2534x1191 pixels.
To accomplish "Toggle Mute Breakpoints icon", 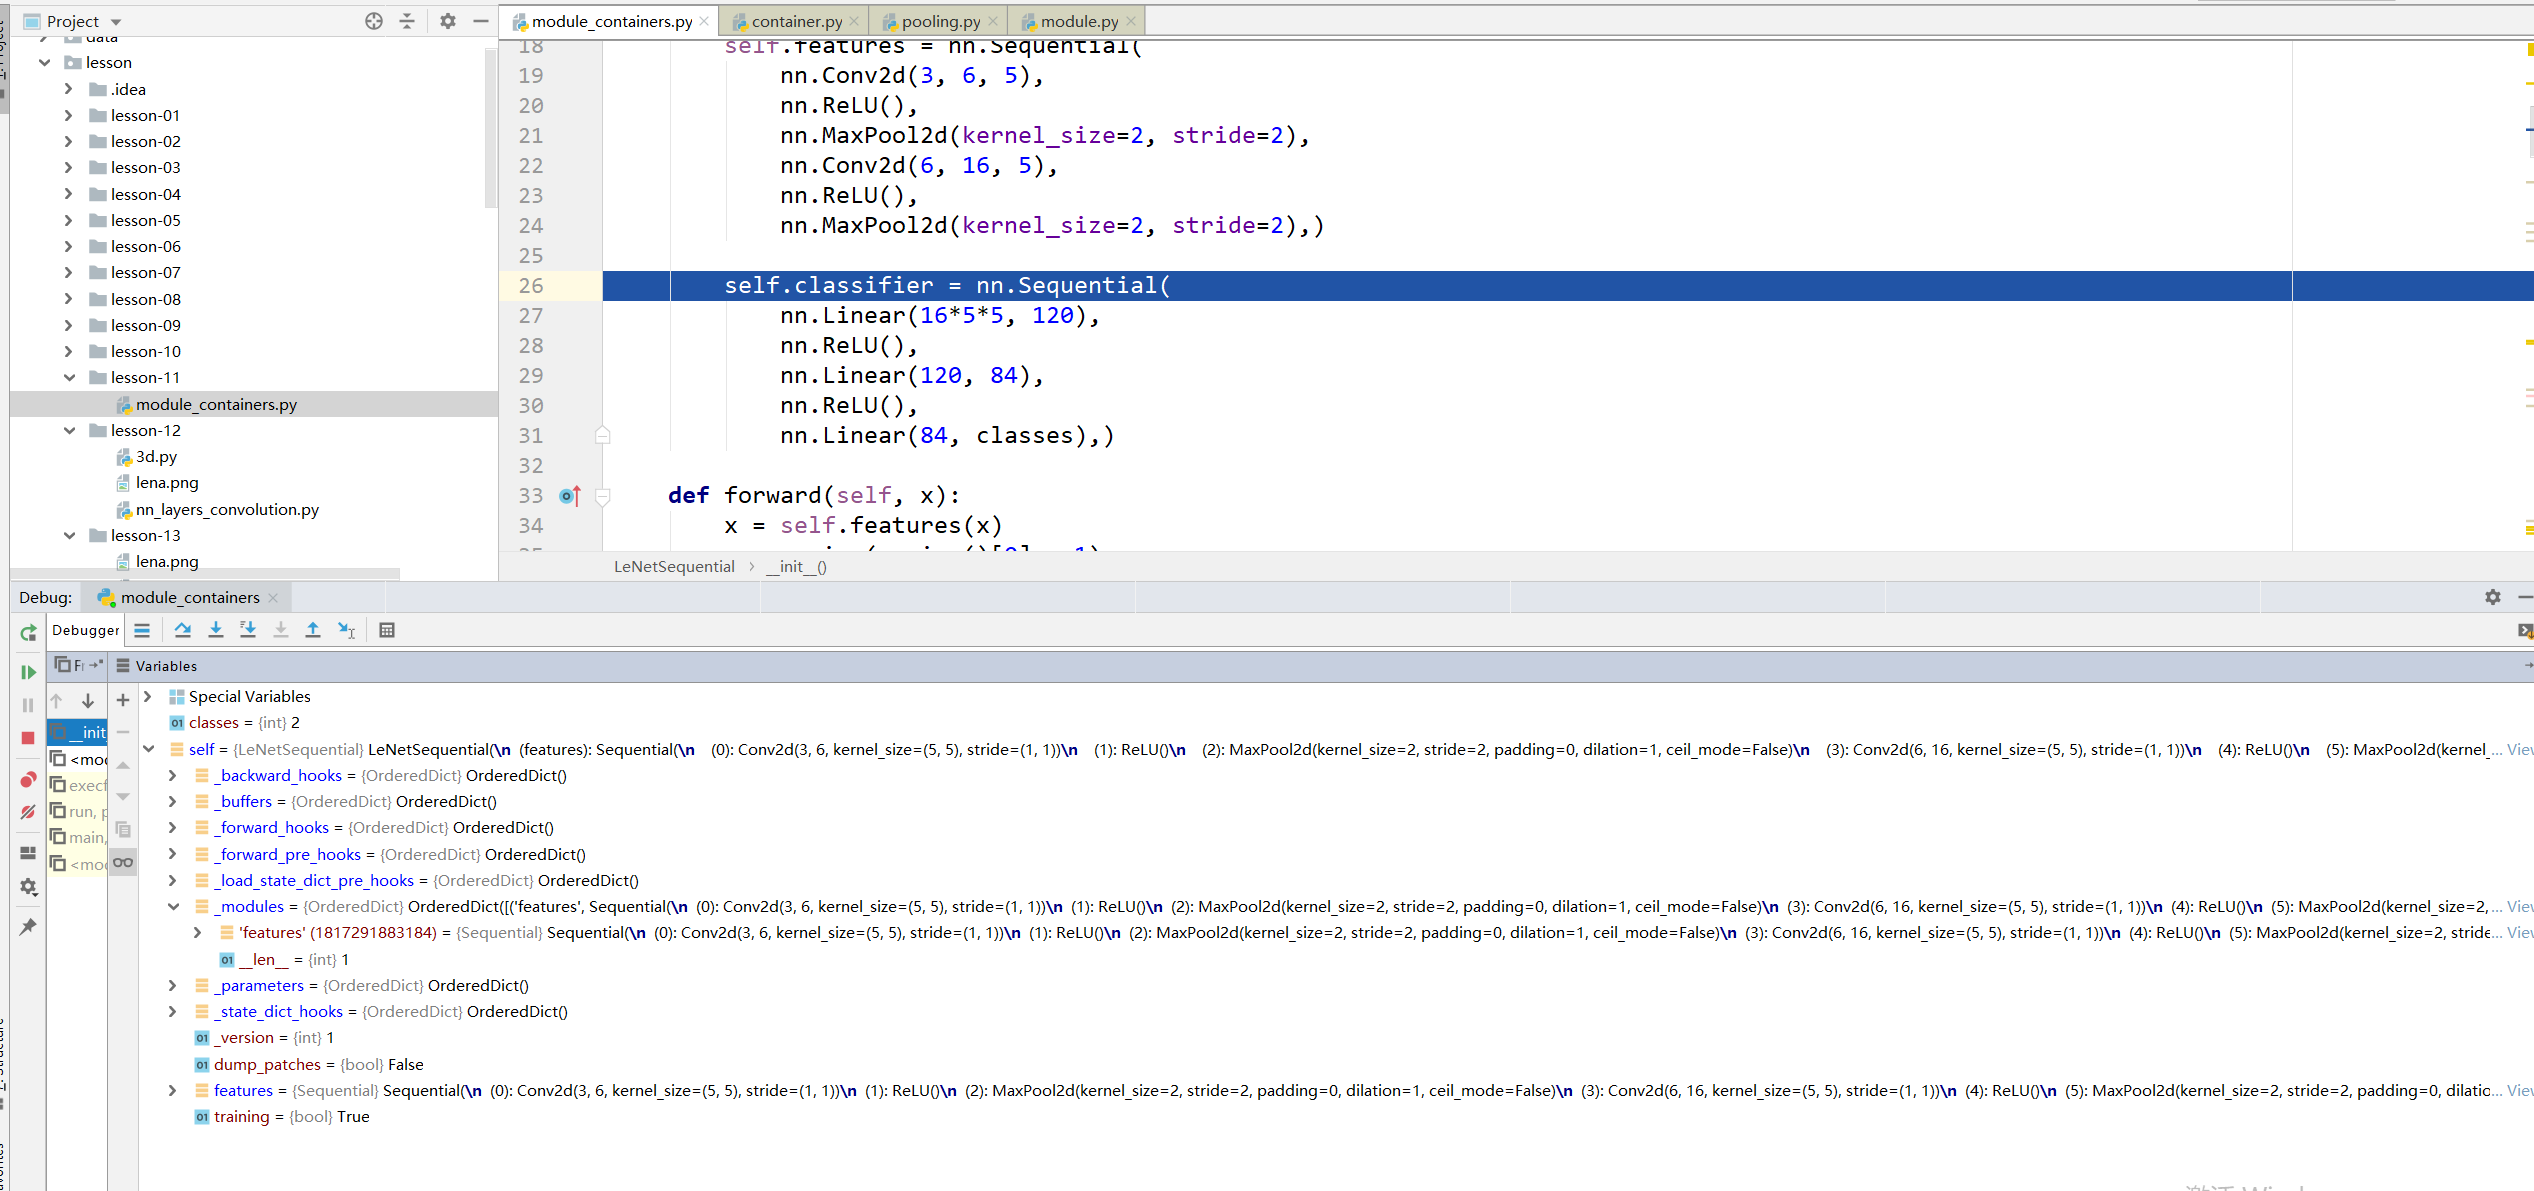I will coord(28,812).
